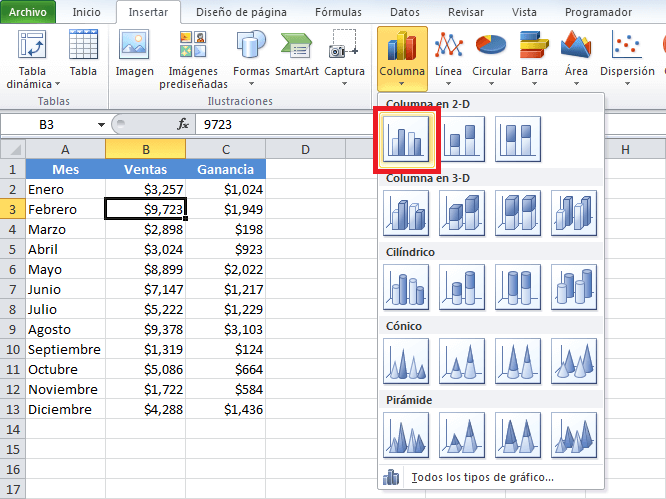Select the 3-D column chart
The height and width of the screenshot is (499, 666).
pos(574,213)
